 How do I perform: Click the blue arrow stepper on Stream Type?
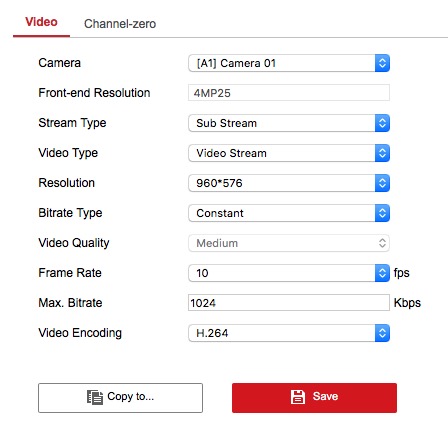tap(382, 123)
